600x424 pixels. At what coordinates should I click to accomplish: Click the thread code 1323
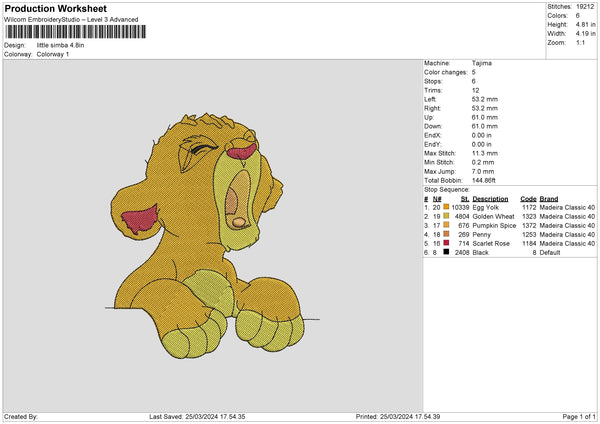tap(529, 217)
